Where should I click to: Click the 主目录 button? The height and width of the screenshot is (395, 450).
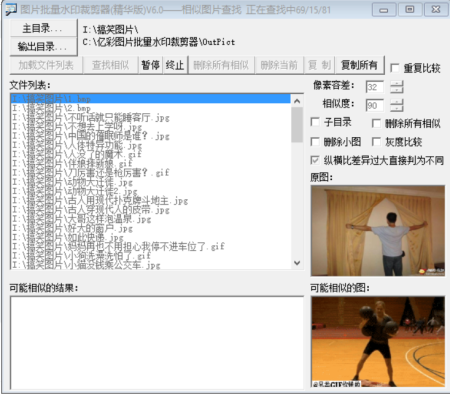click(44, 28)
